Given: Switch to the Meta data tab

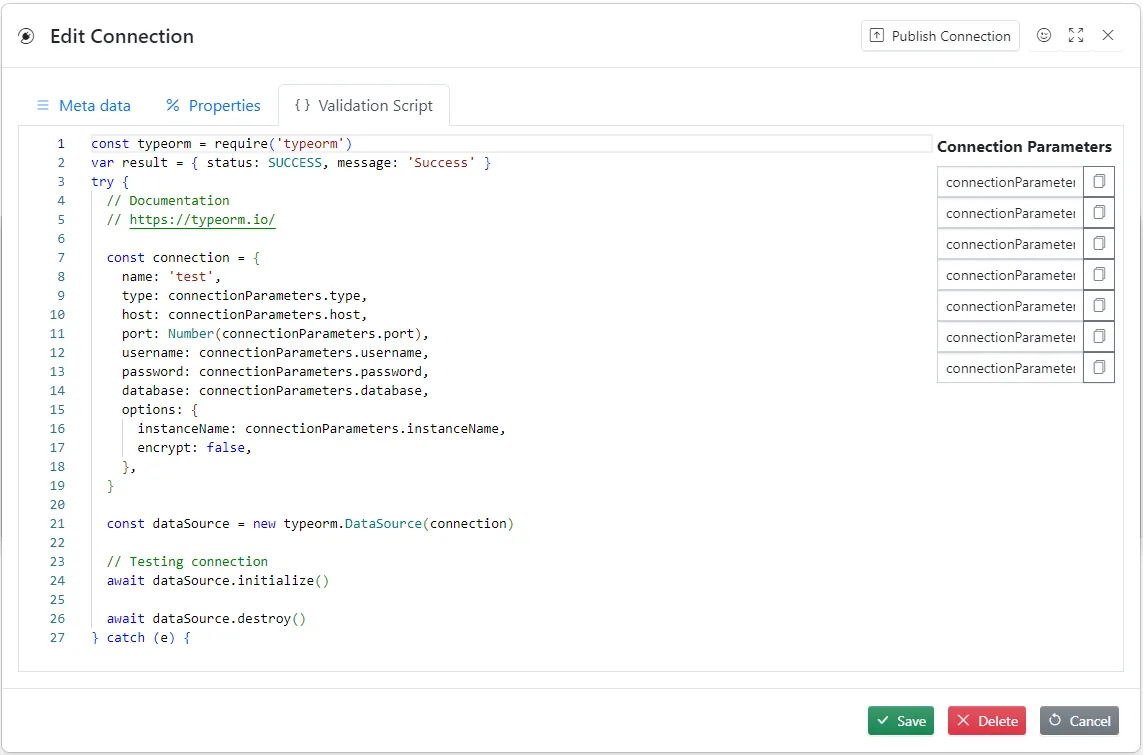Looking at the screenshot, I should click(x=95, y=105).
